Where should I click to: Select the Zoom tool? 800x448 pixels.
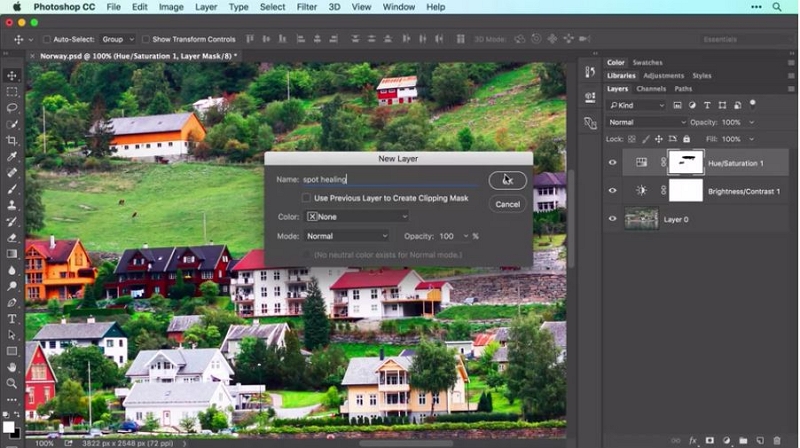click(12, 383)
